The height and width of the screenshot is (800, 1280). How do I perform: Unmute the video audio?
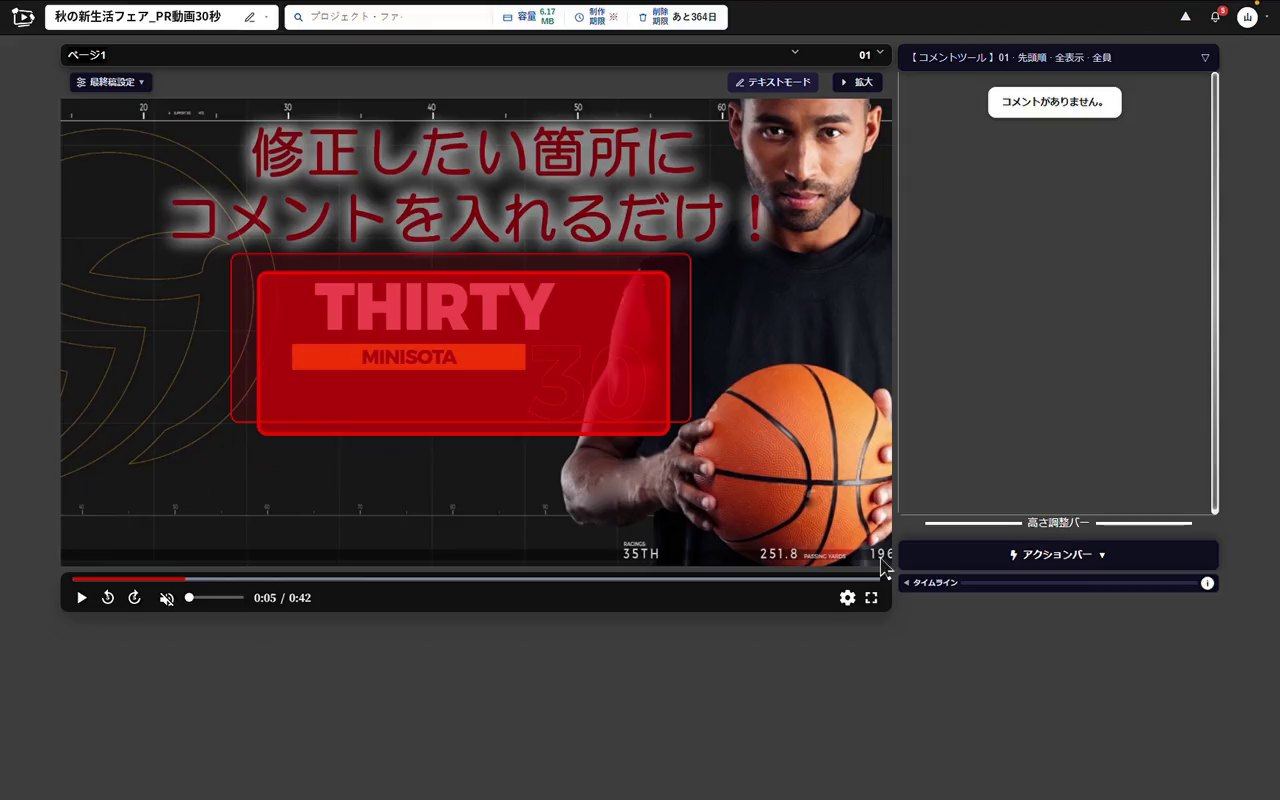click(x=167, y=598)
